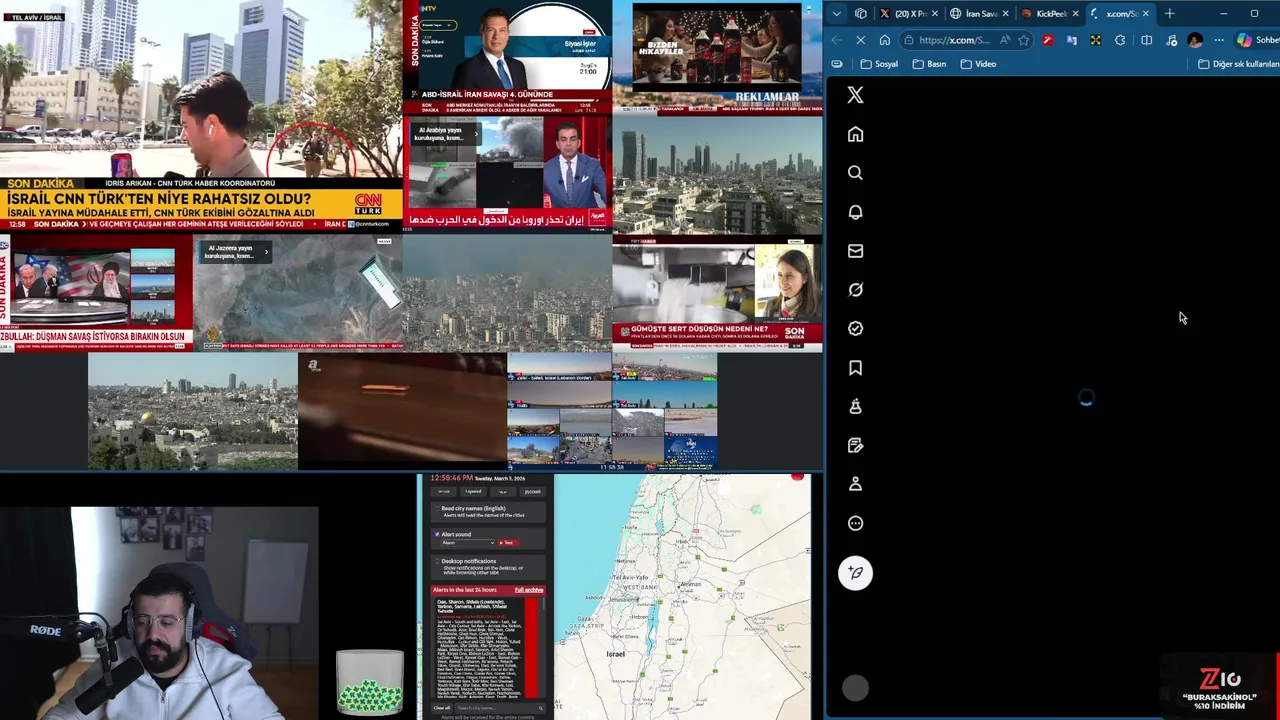Expand the tab actions menu chevron
Screen dimensions: 1280x720
pyautogui.click(x=837, y=14)
